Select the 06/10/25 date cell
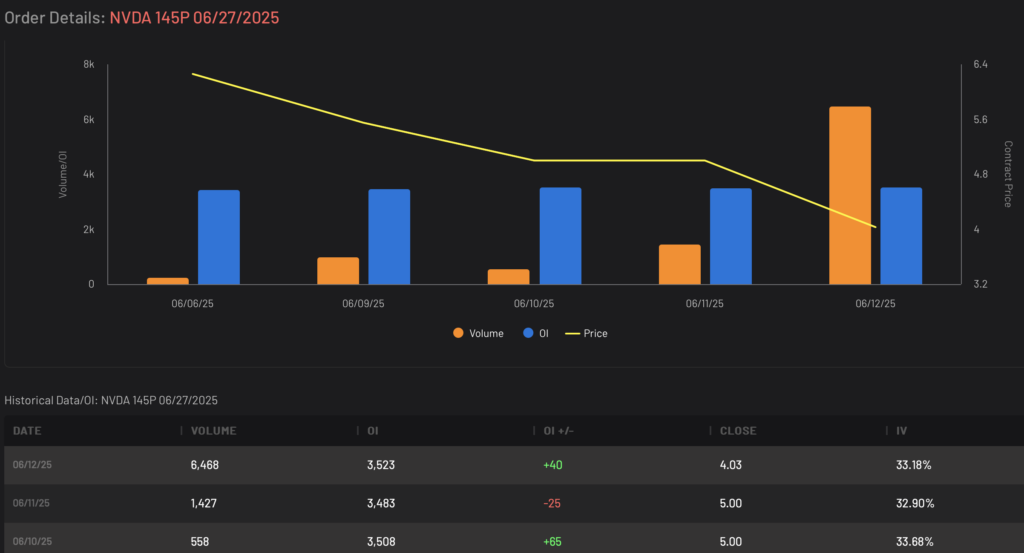Image resolution: width=1024 pixels, height=553 pixels. click(32, 541)
